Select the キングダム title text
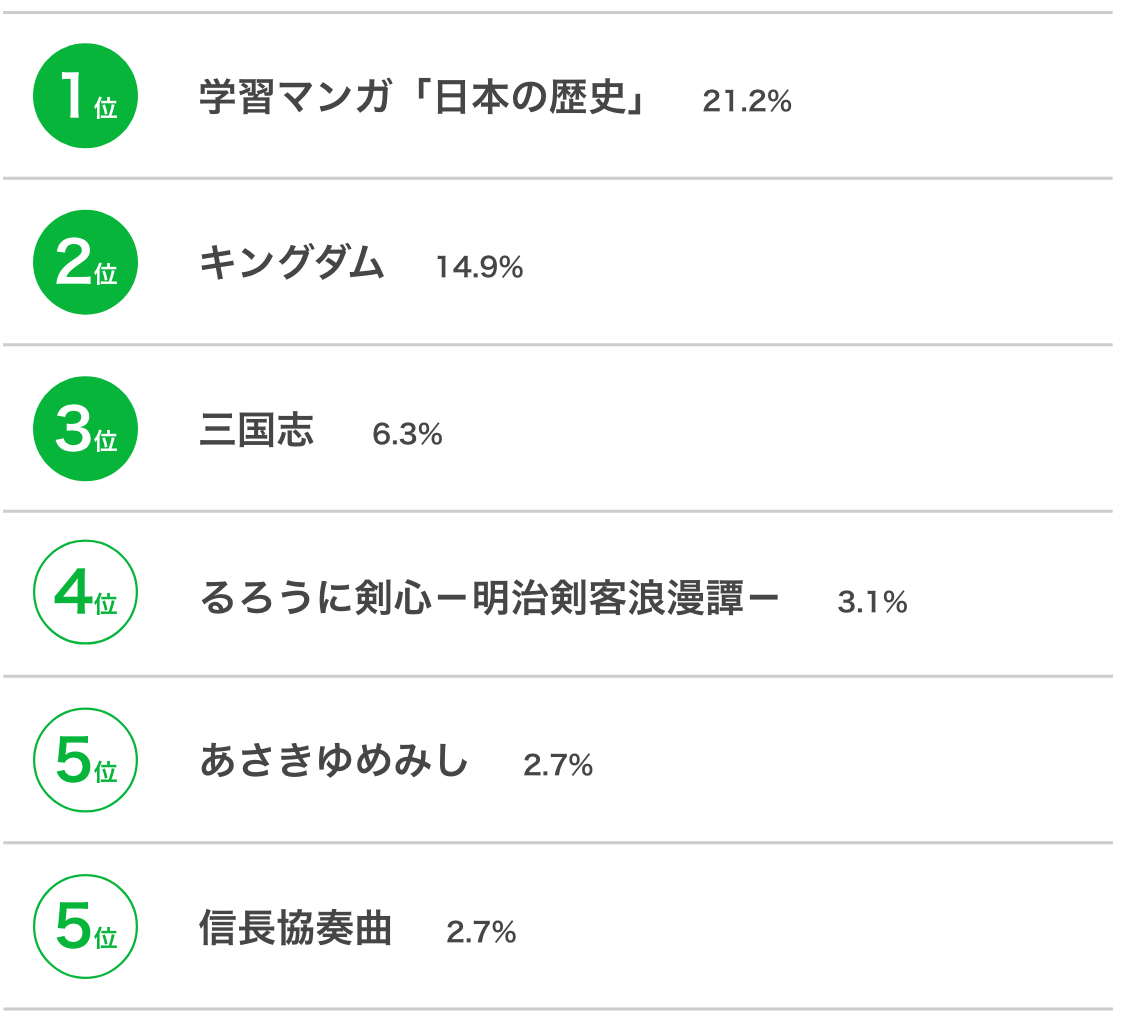This screenshot has width=1122, height=1032. [x=292, y=263]
